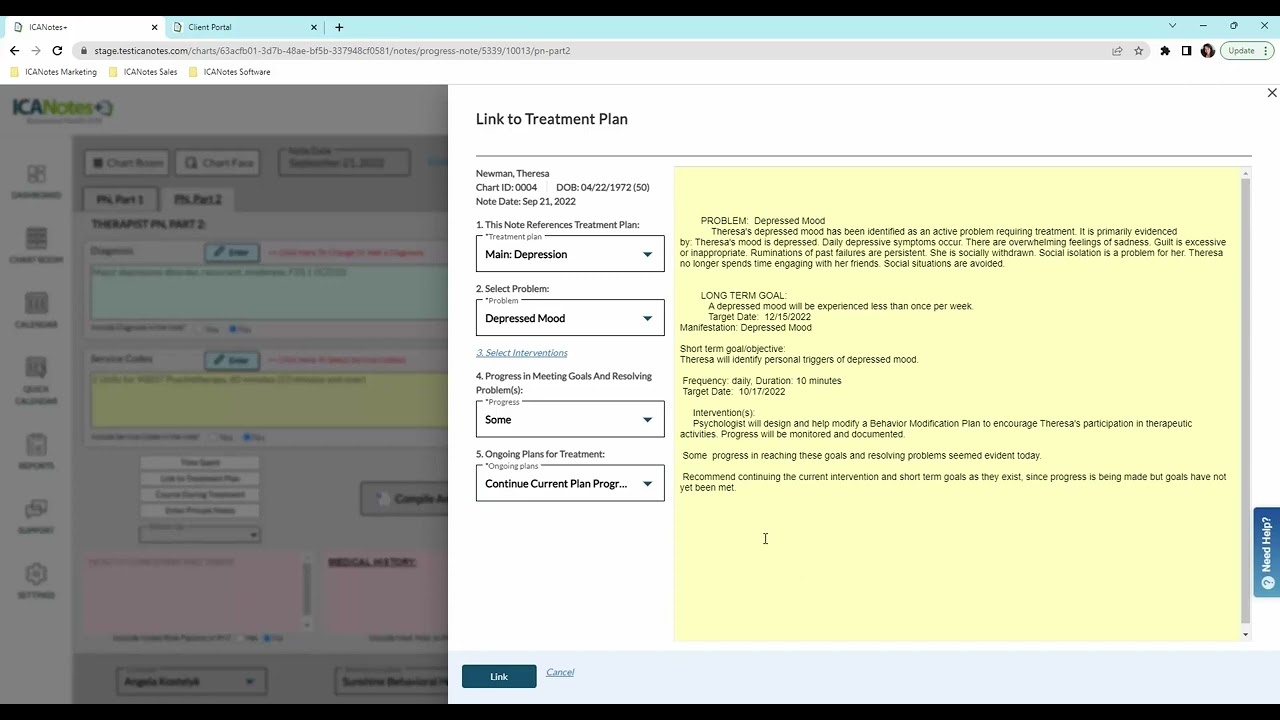
Task: Open the browser extensions puzzle icon
Action: tap(1165, 50)
